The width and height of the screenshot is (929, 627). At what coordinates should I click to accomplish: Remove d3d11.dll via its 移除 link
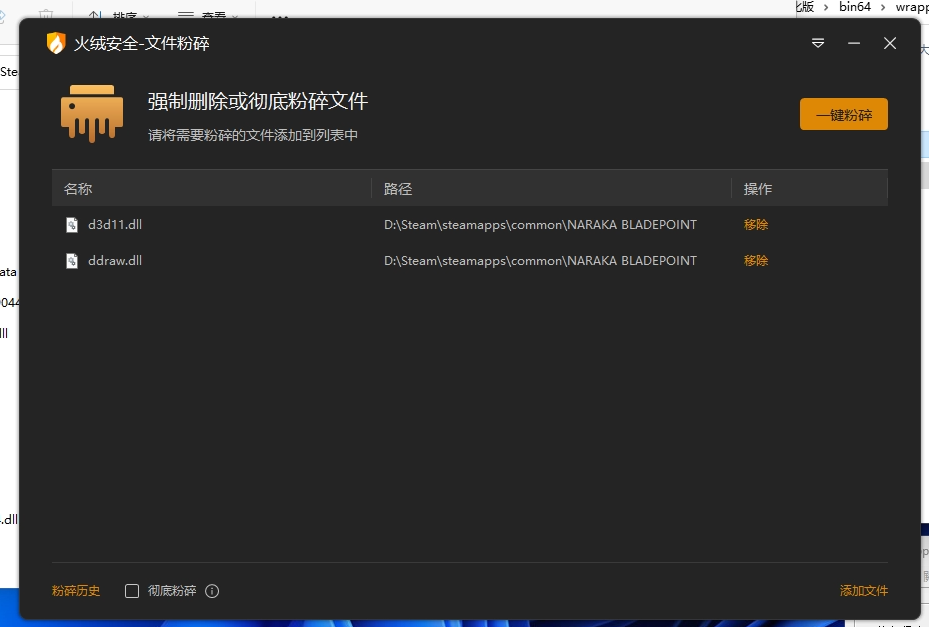tap(755, 225)
